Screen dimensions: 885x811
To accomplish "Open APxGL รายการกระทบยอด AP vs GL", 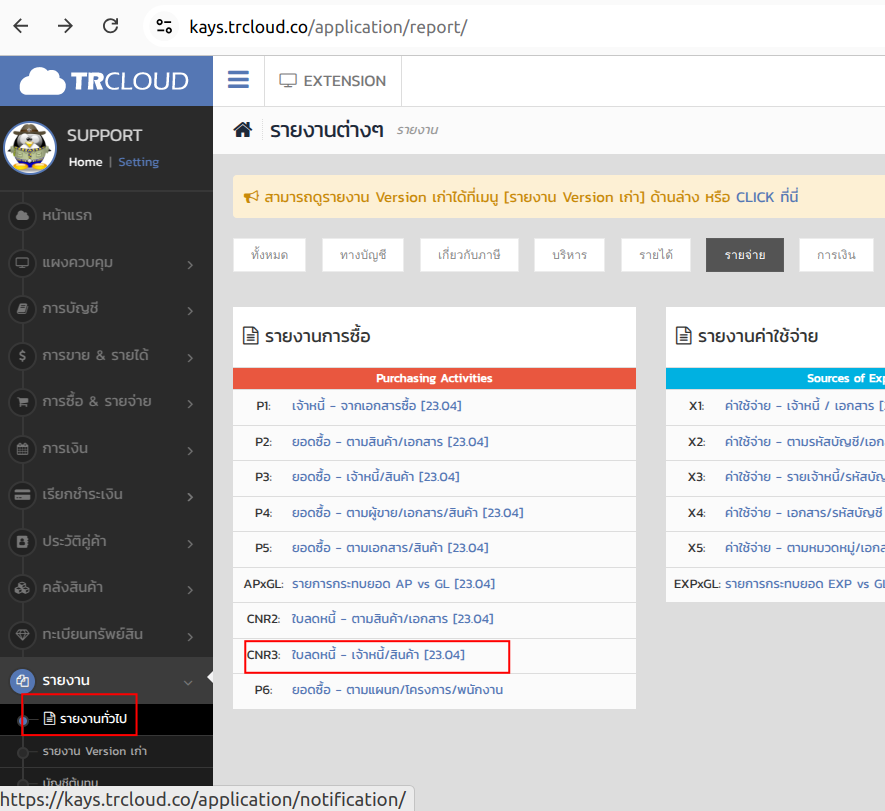I will coord(393,584).
